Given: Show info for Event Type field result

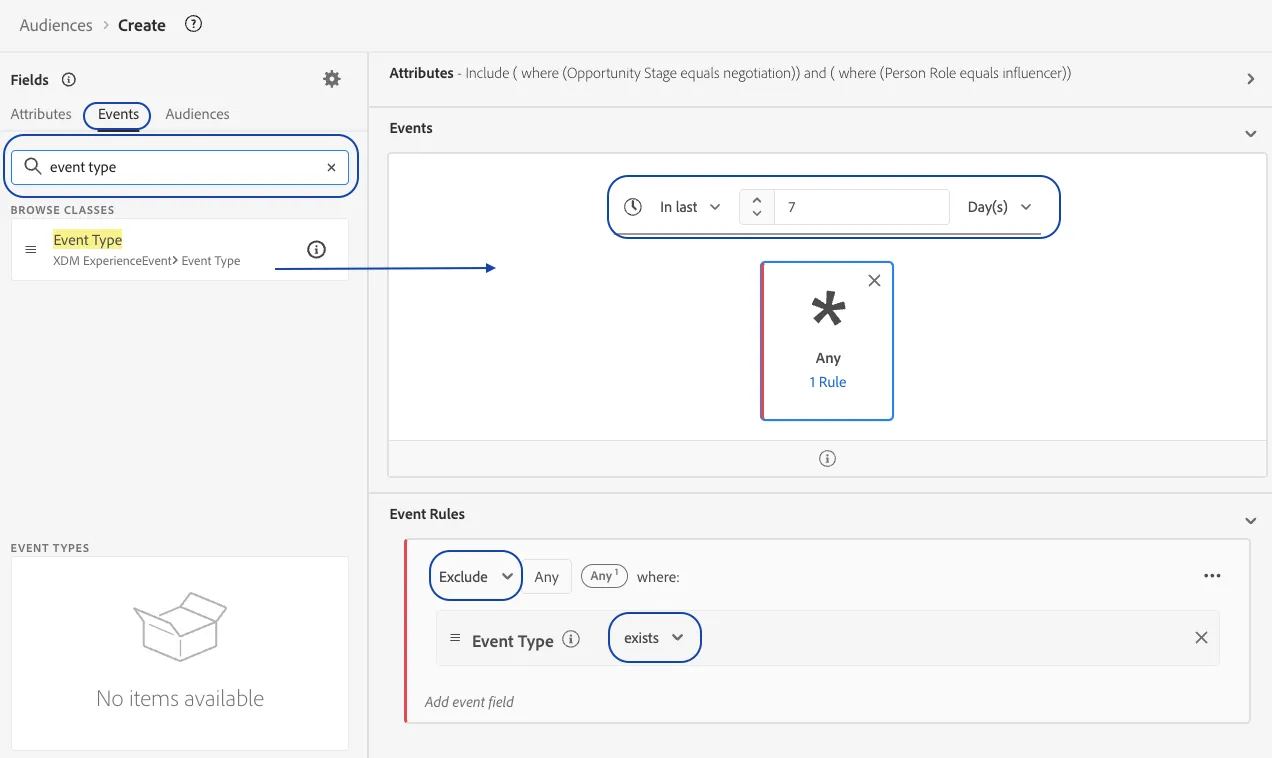Looking at the screenshot, I should point(316,250).
